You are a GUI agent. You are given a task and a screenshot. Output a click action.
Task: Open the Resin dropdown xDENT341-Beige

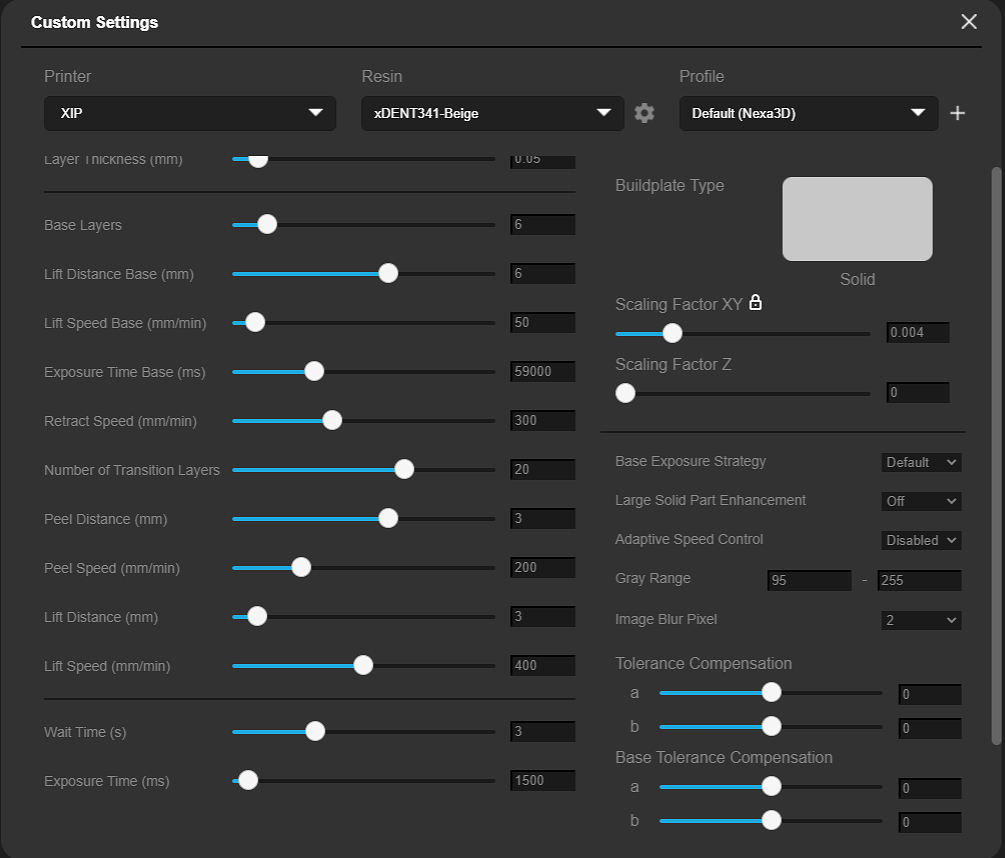(x=492, y=113)
